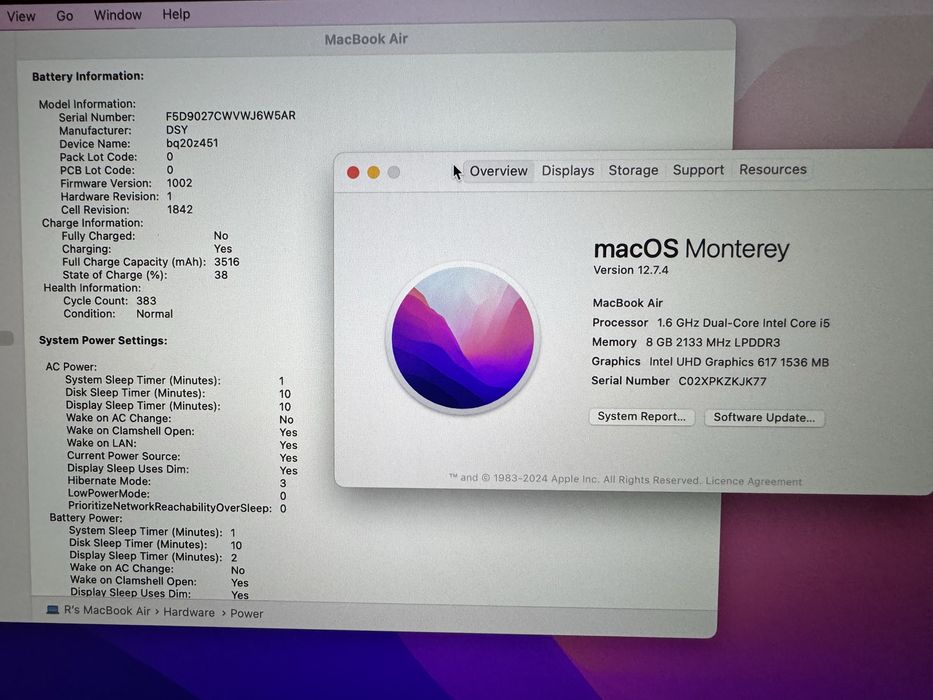Switch to the Displays tab
This screenshot has width=933, height=700.
click(x=568, y=171)
